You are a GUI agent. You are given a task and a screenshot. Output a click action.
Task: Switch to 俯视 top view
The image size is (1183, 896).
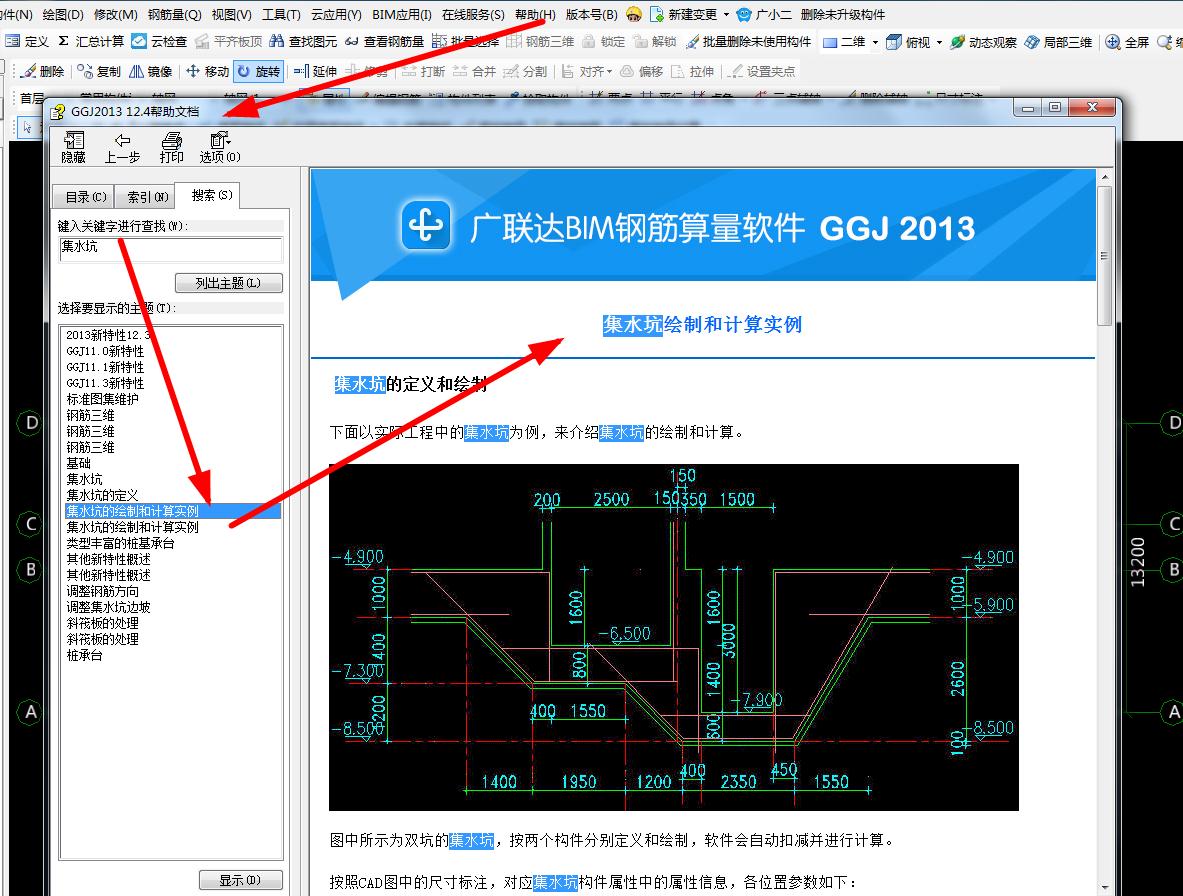coord(908,41)
